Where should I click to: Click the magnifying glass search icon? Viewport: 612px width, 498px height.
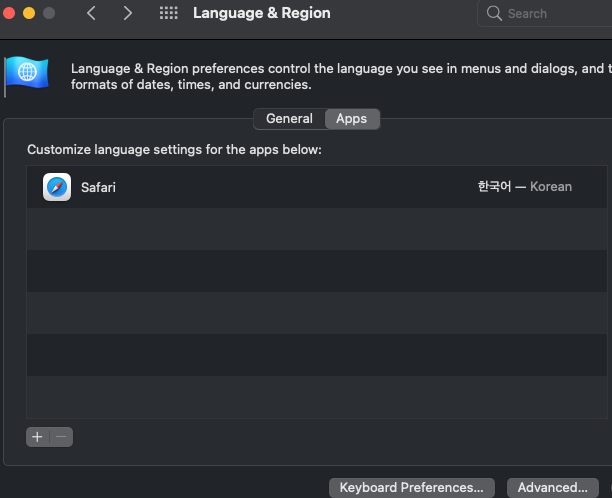pos(494,13)
